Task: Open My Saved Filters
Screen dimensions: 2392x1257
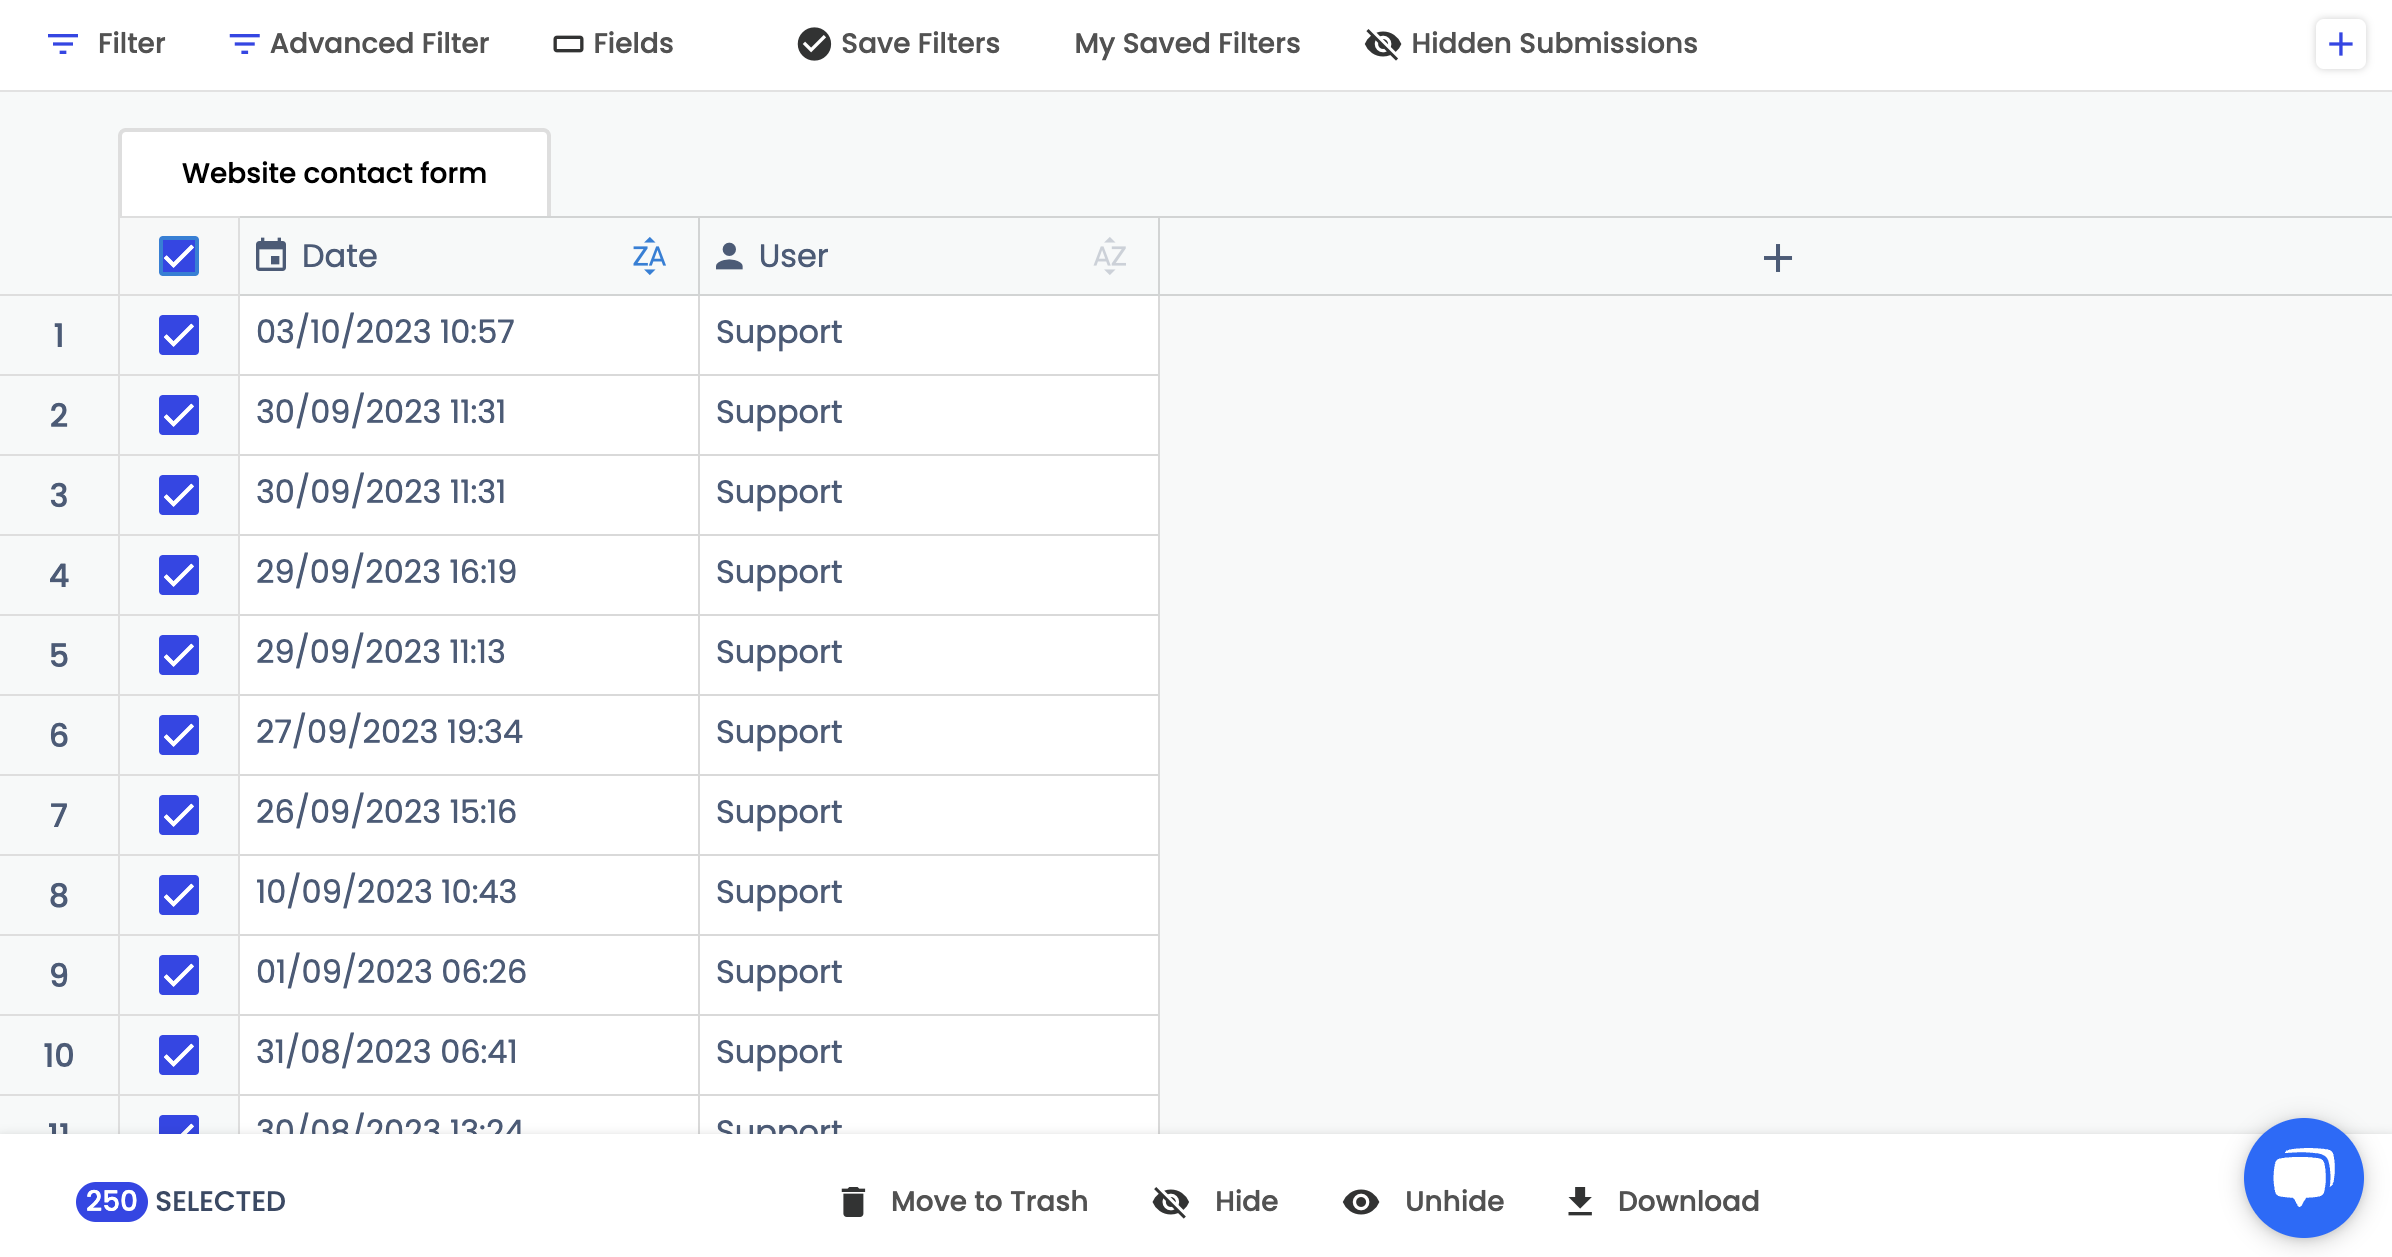Action: point(1187,44)
